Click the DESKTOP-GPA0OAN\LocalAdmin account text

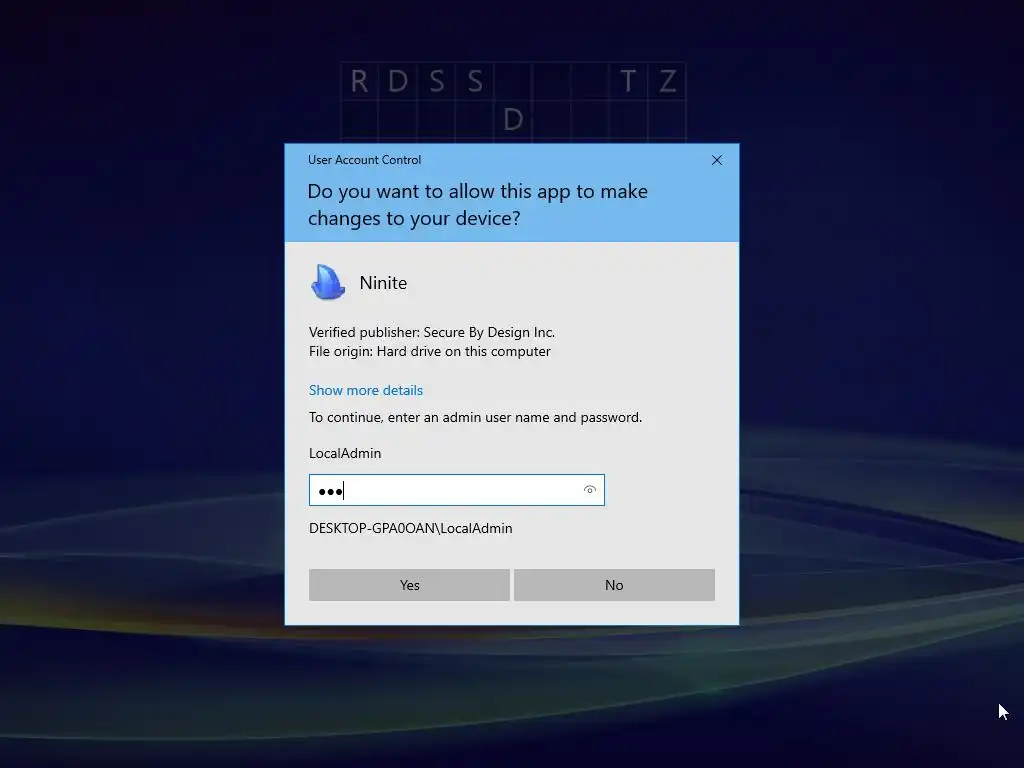click(x=411, y=528)
